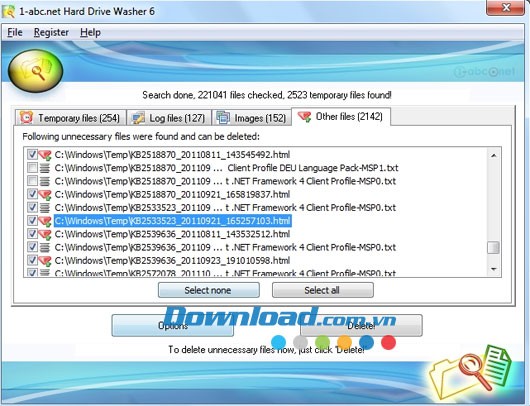Click the file list scrollbar thumb
This screenshot has height=406, width=530.
(x=494, y=247)
